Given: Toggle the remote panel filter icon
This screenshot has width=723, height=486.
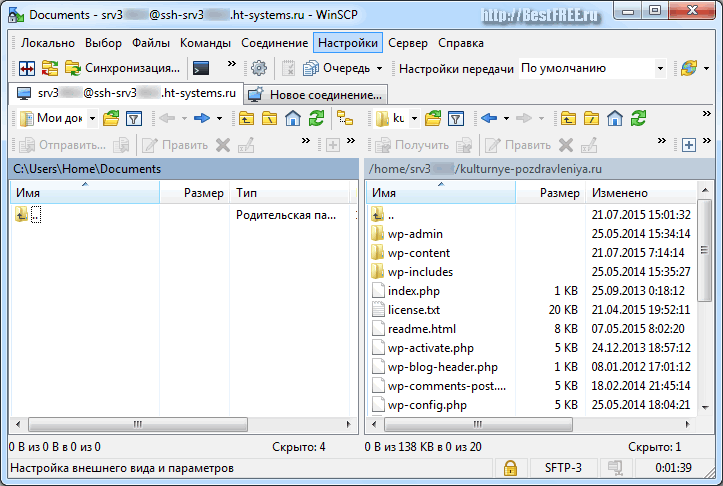Looking at the screenshot, I should pyautogui.click(x=456, y=119).
